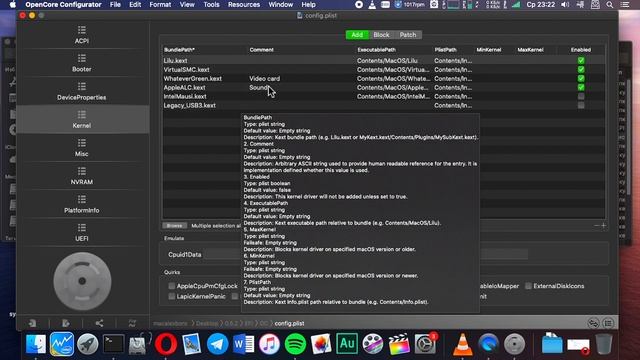Open the UEFI section in sidebar
Screen dimensions: 640x360
(82, 232)
